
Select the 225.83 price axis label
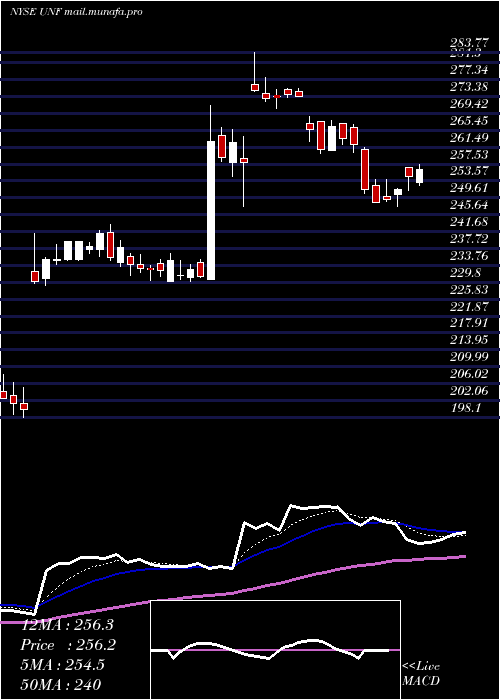(469, 290)
